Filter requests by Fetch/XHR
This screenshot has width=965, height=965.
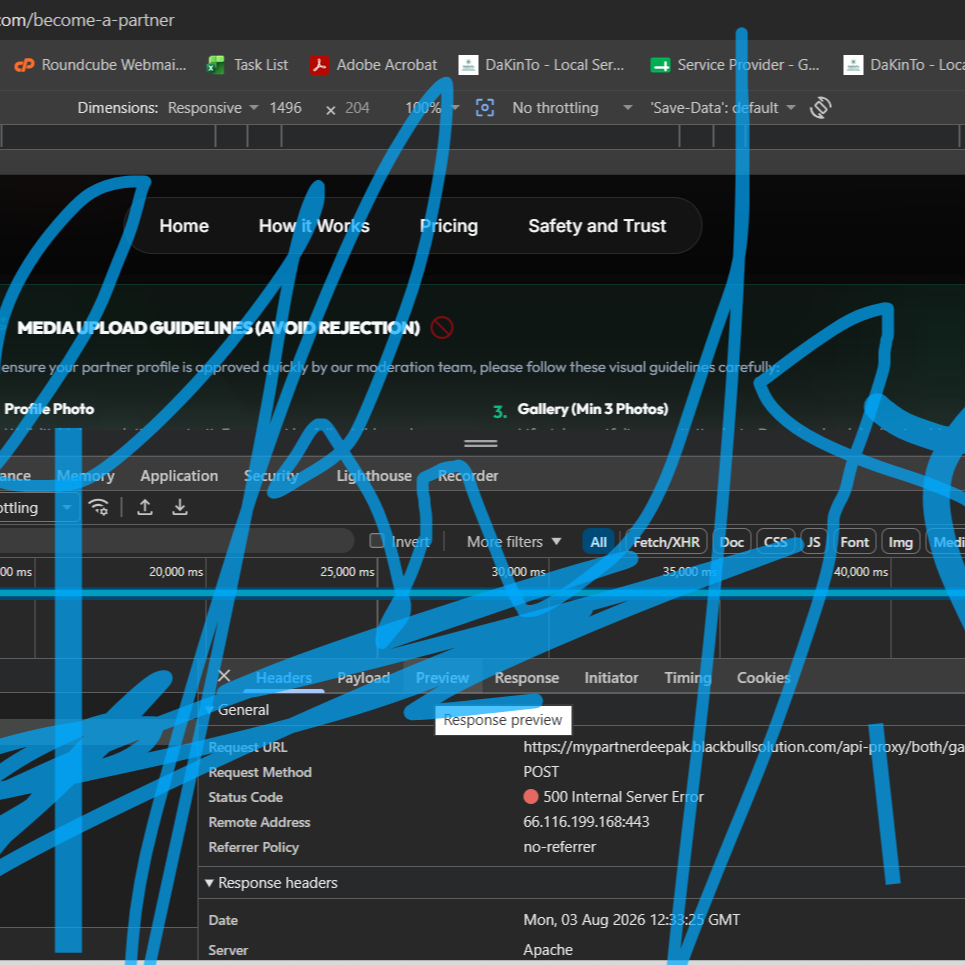click(667, 542)
